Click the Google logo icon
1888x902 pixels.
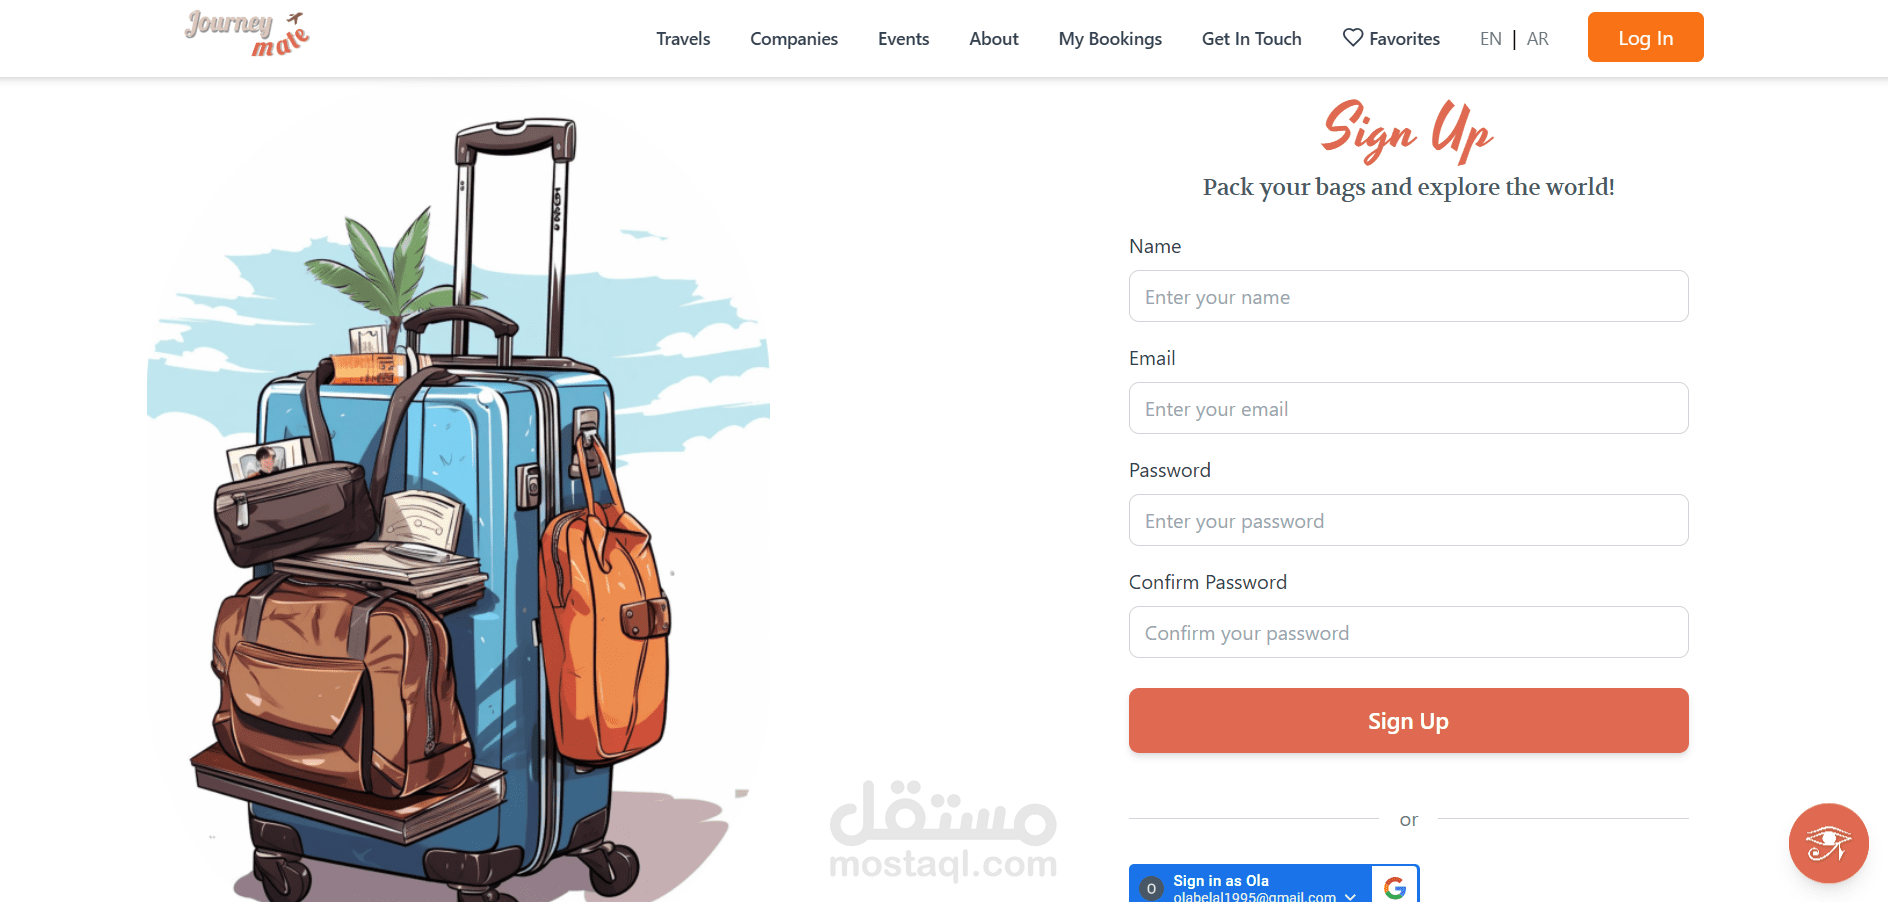click(x=1395, y=886)
